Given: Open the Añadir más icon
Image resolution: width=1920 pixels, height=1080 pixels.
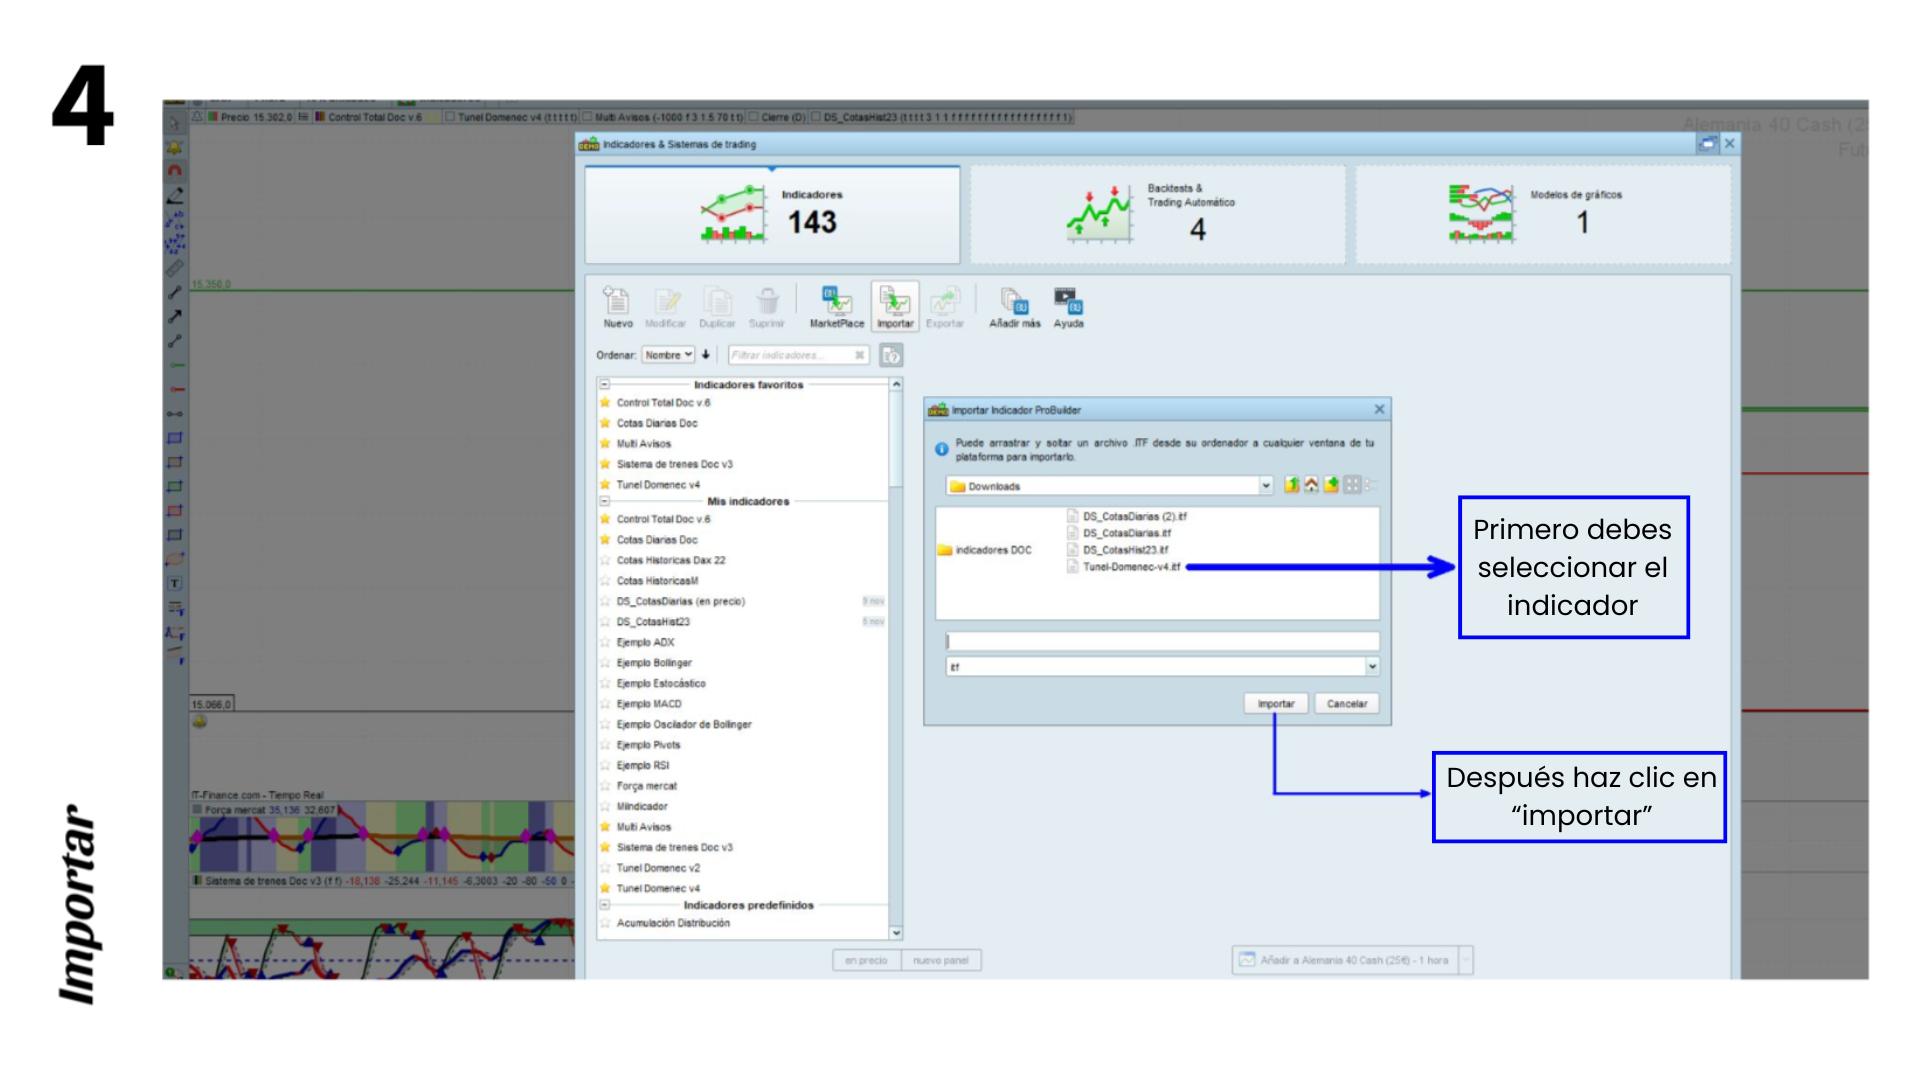Looking at the screenshot, I should click(x=1014, y=301).
